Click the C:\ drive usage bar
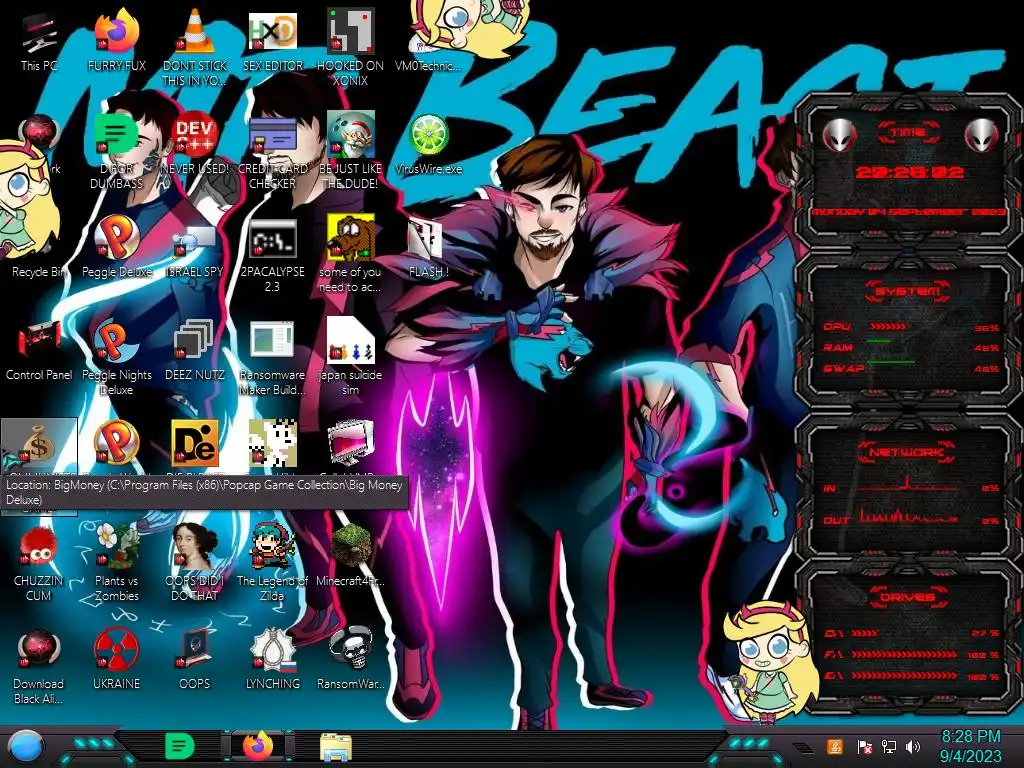This screenshot has width=1024, height=768. tap(865, 633)
